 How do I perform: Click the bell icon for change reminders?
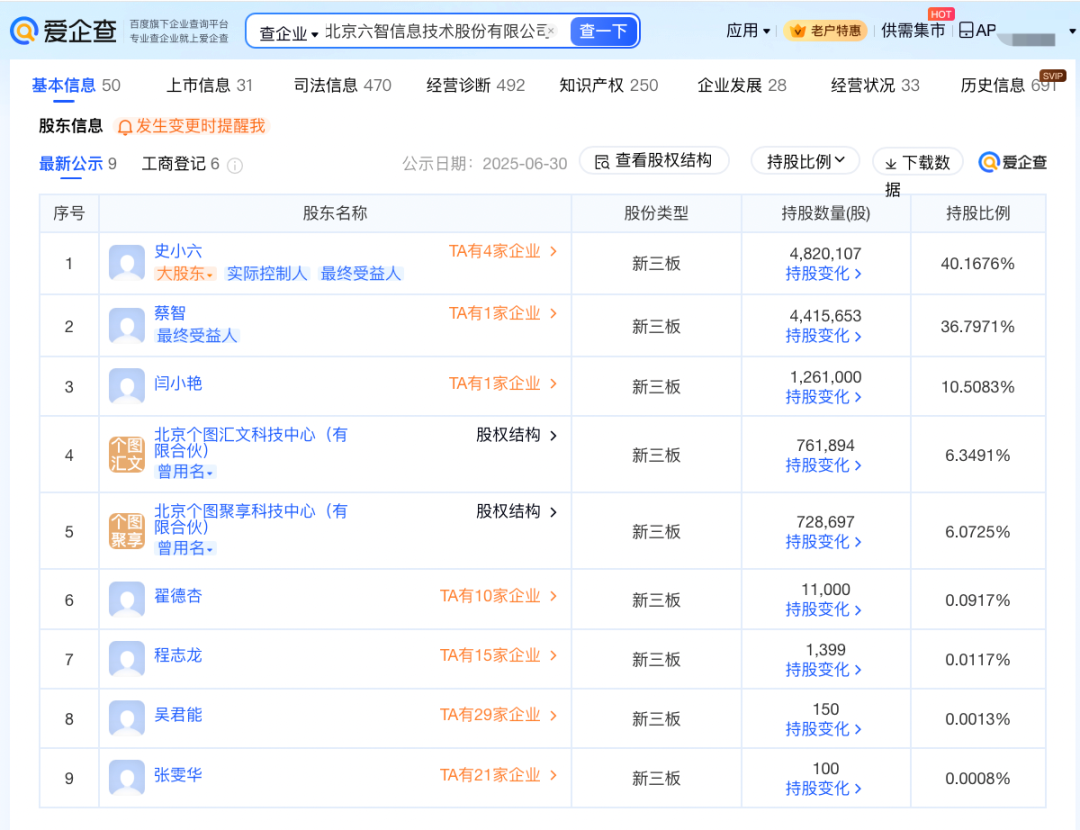click(x=125, y=127)
